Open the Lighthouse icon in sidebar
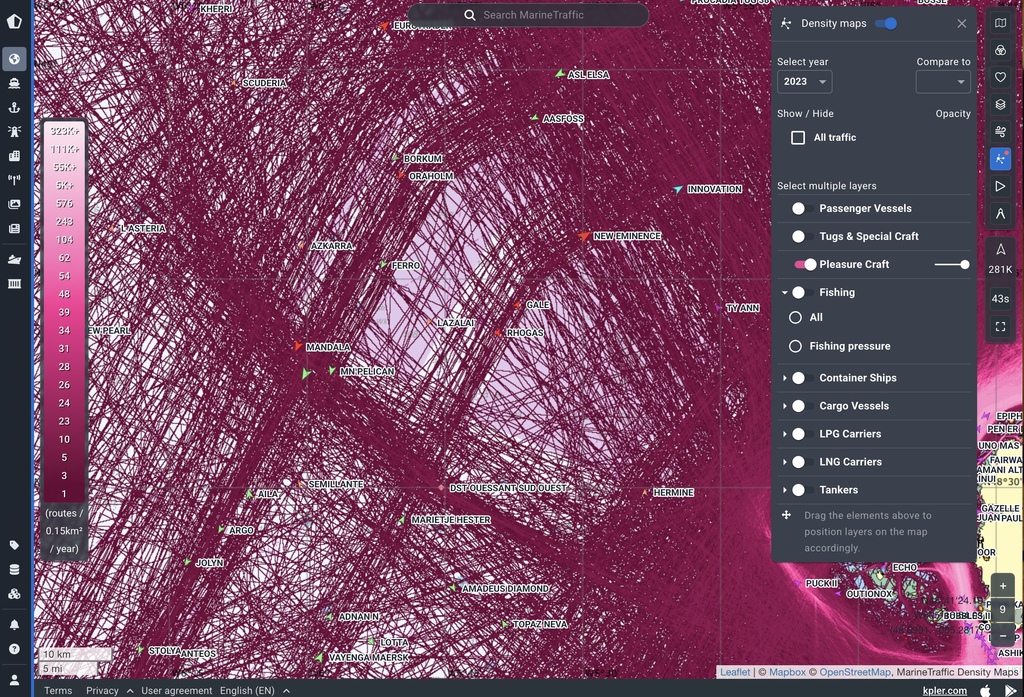 (x=14, y=131)
